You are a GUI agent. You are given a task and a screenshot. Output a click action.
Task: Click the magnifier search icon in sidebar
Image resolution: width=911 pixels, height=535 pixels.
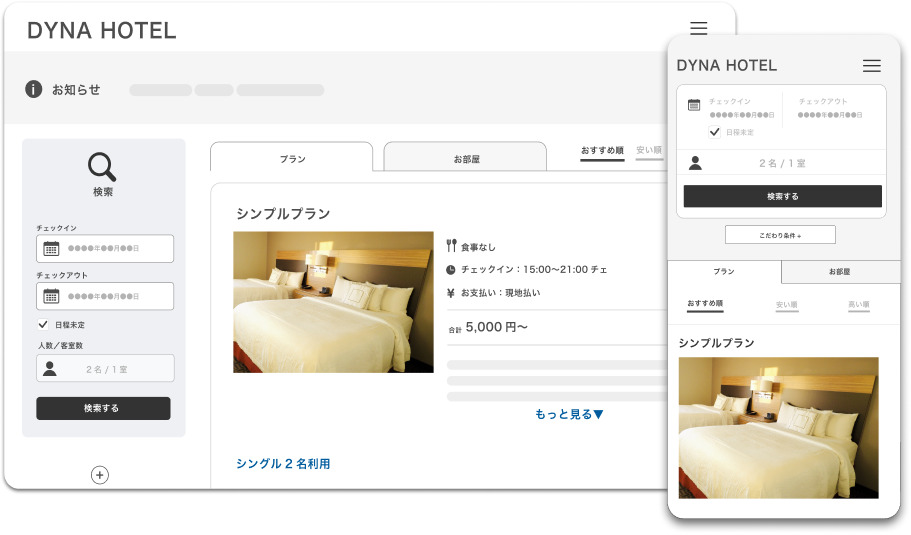coord(102,166)
